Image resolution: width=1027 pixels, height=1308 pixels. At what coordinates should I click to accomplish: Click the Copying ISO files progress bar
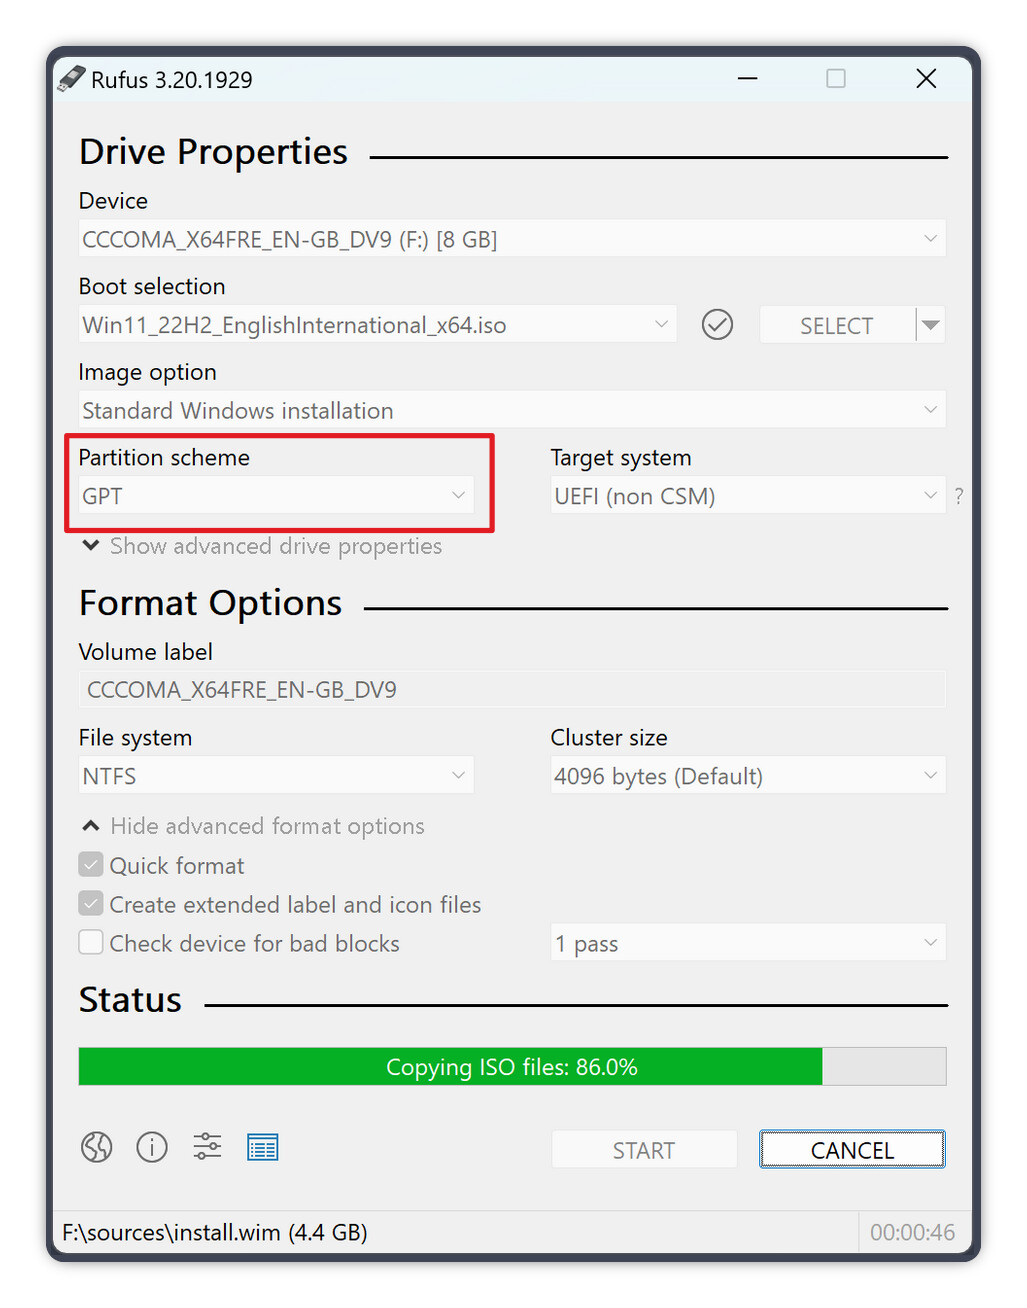[511, 1067]
